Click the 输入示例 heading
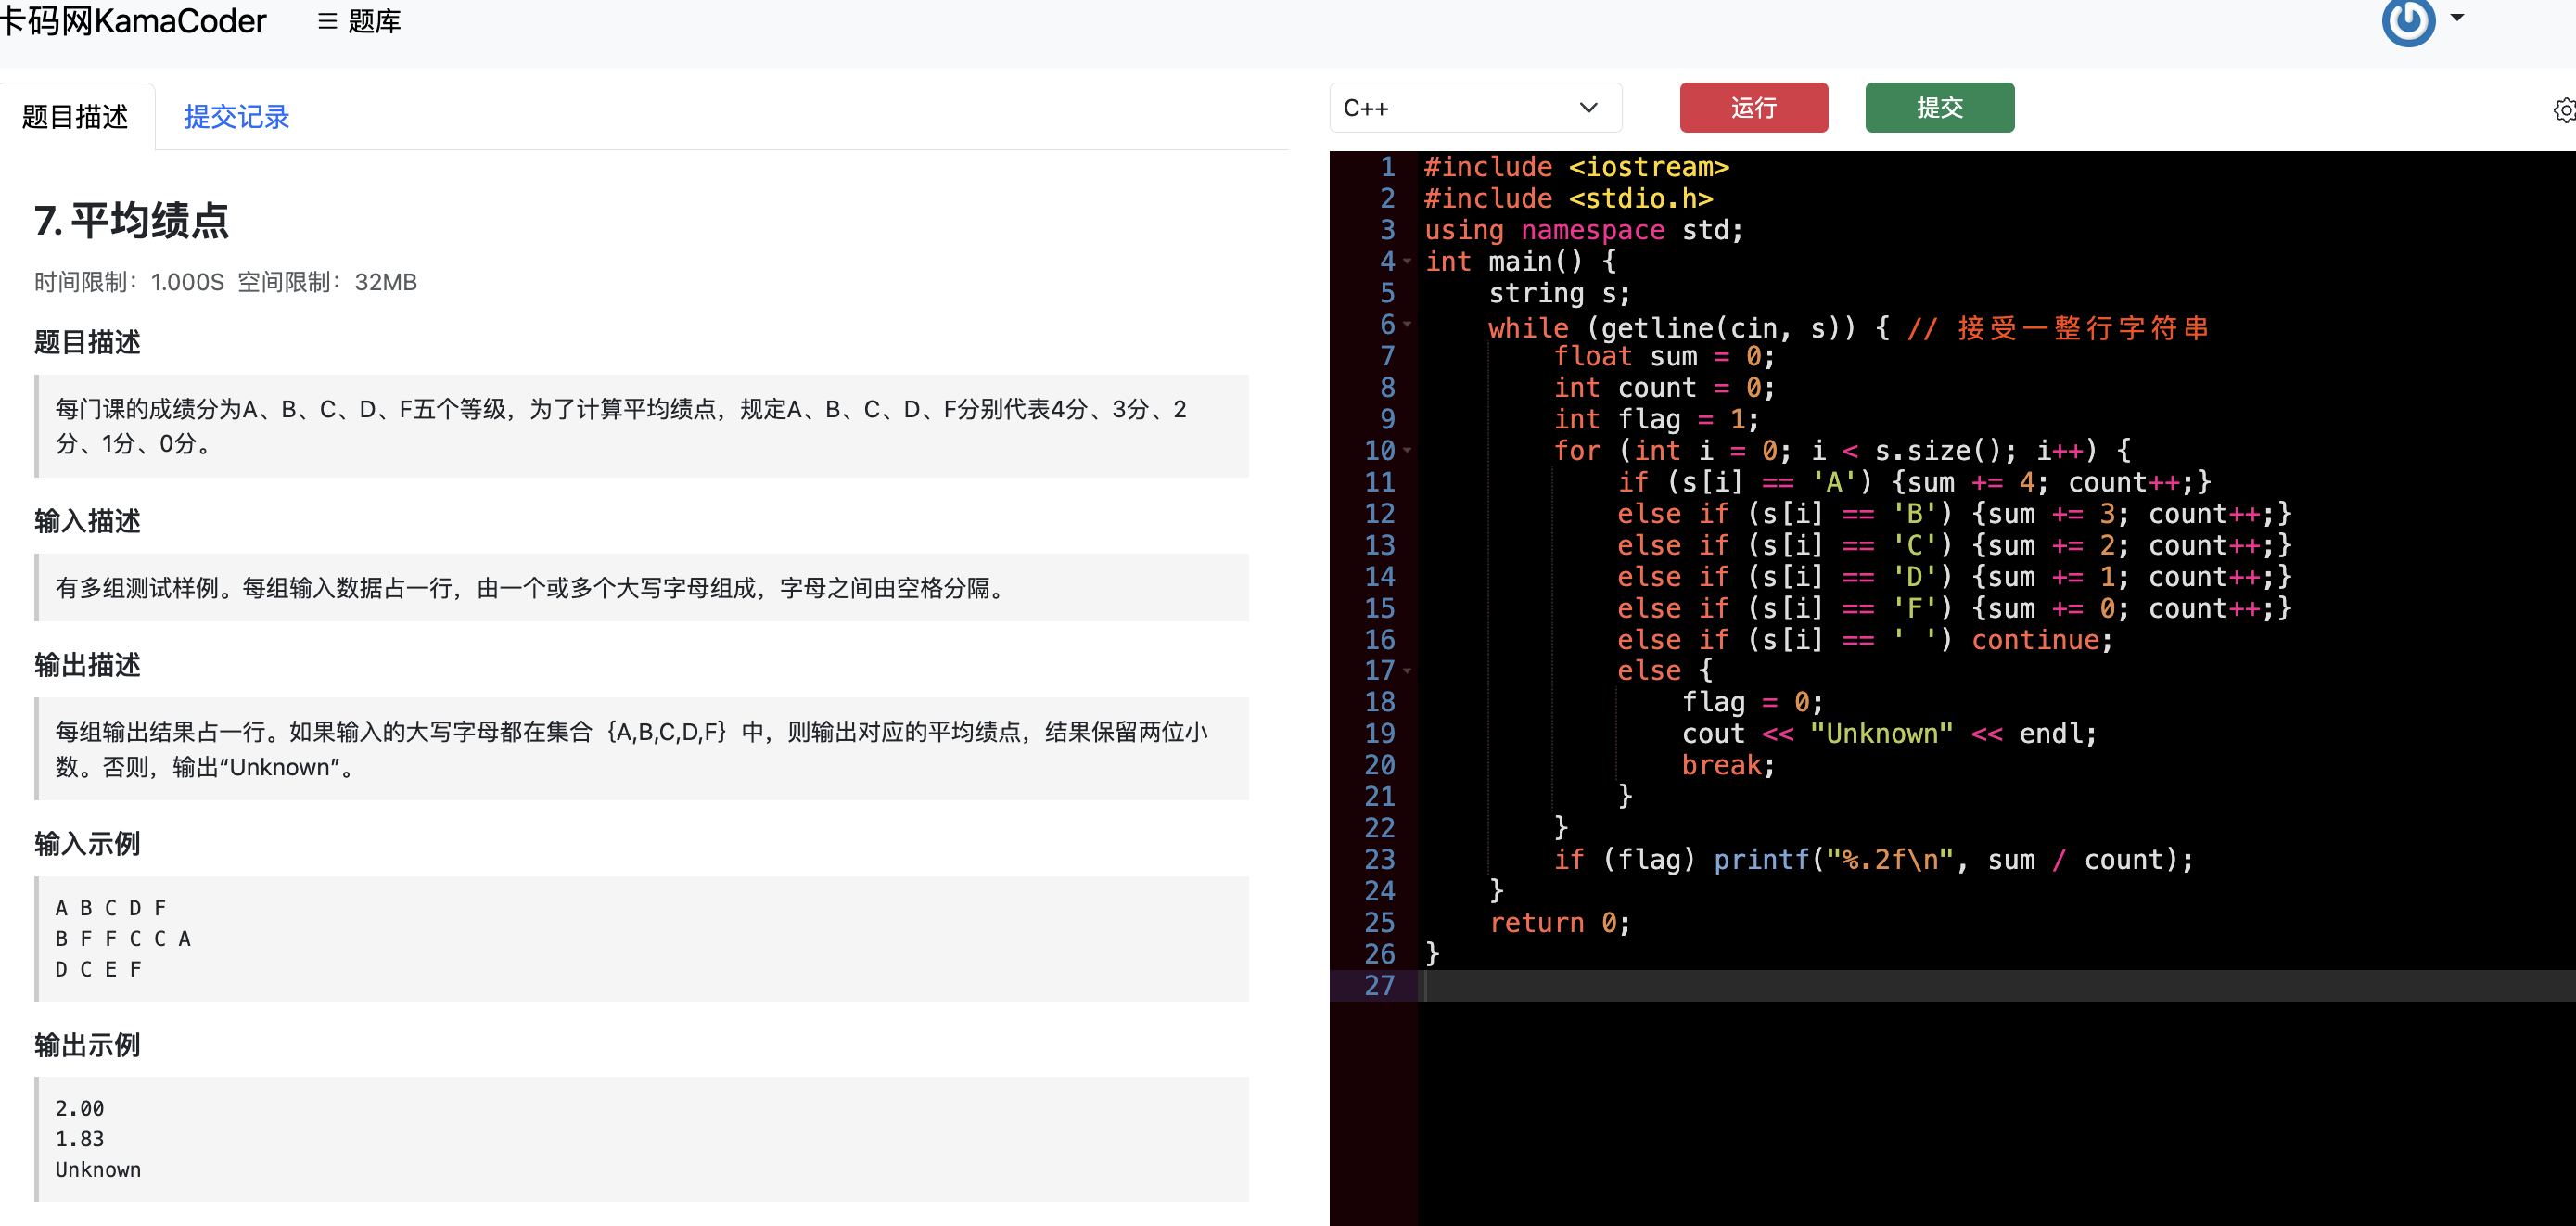 pos(87,844)
